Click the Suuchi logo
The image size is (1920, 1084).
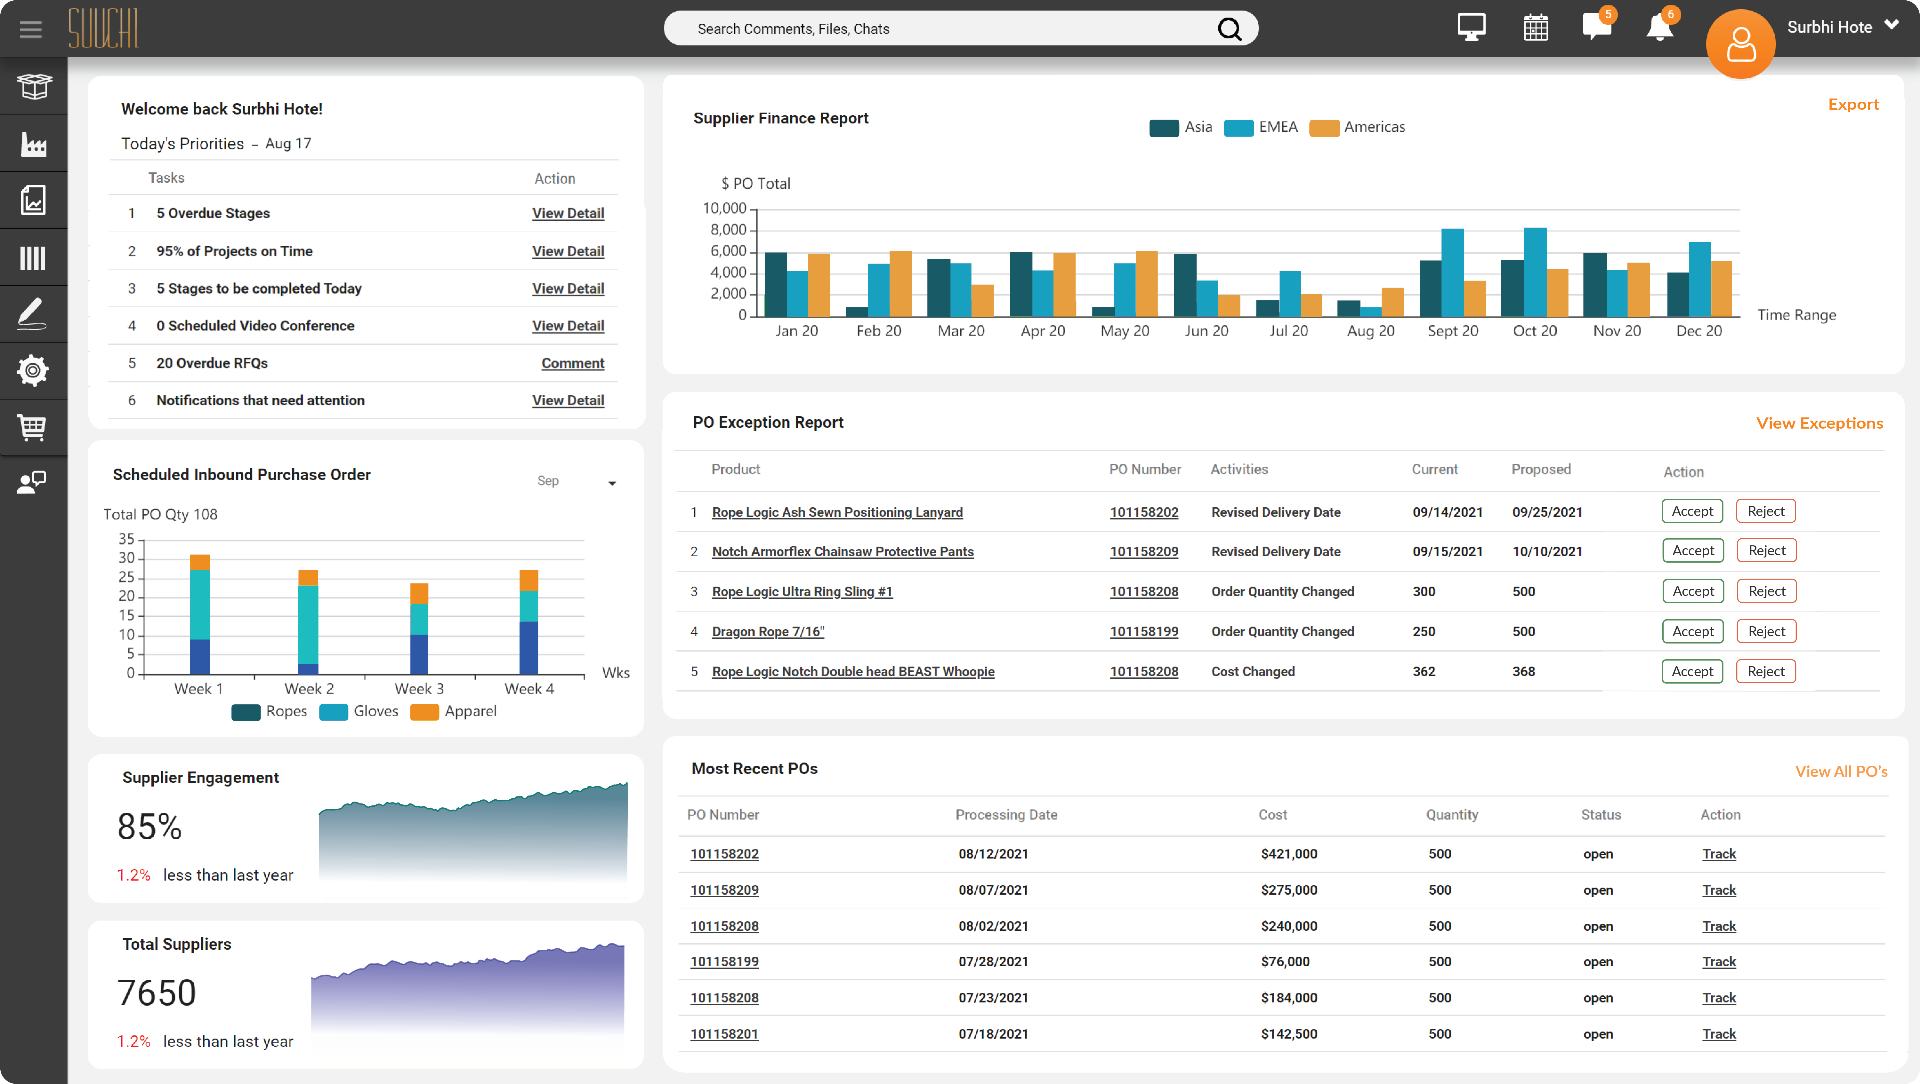[x=103, y=28]
